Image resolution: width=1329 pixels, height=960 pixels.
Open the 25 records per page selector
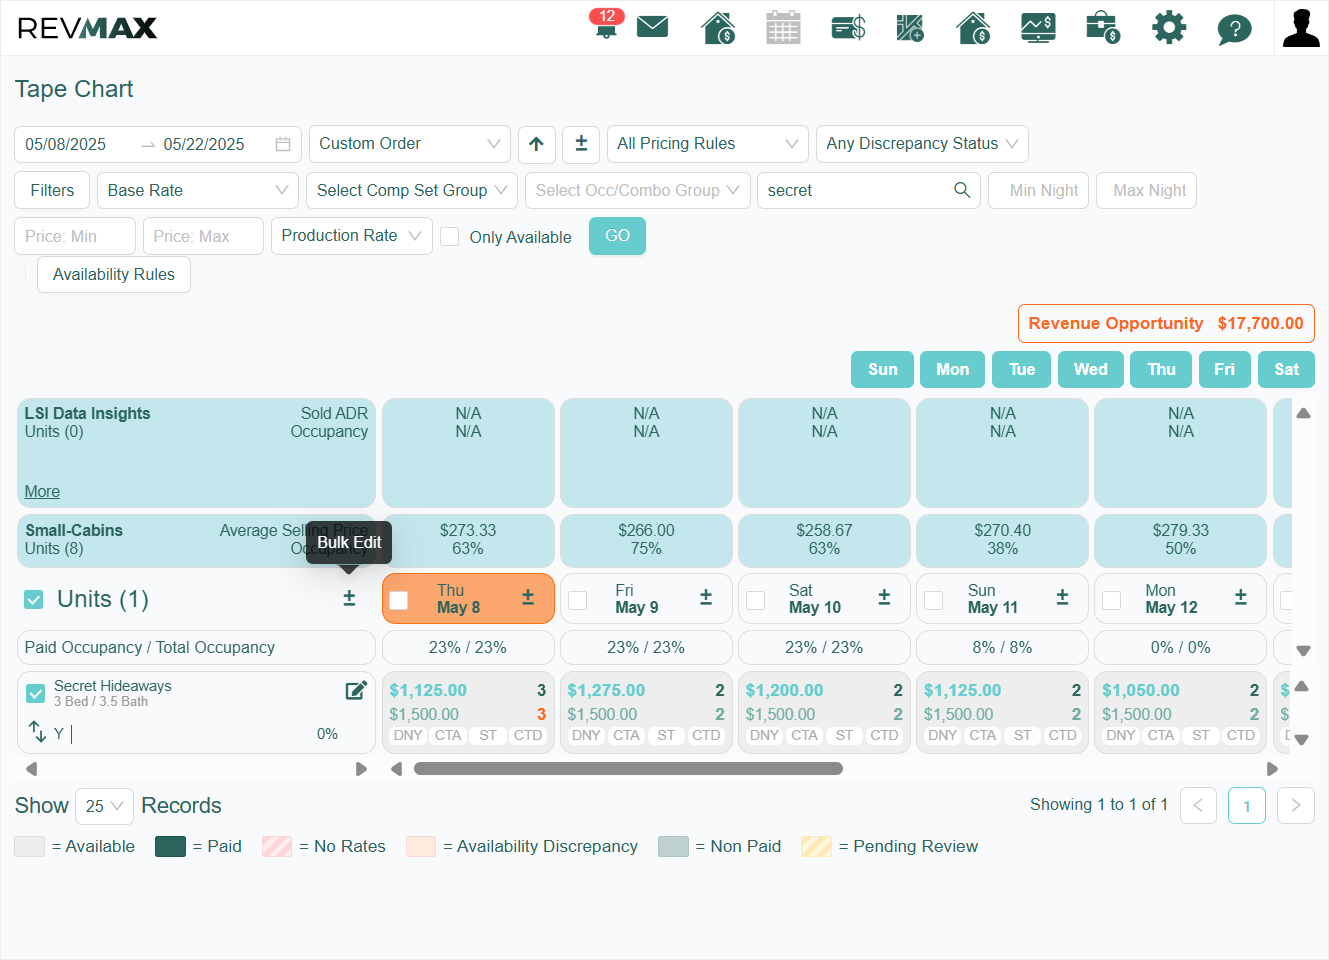click(104, 806)
